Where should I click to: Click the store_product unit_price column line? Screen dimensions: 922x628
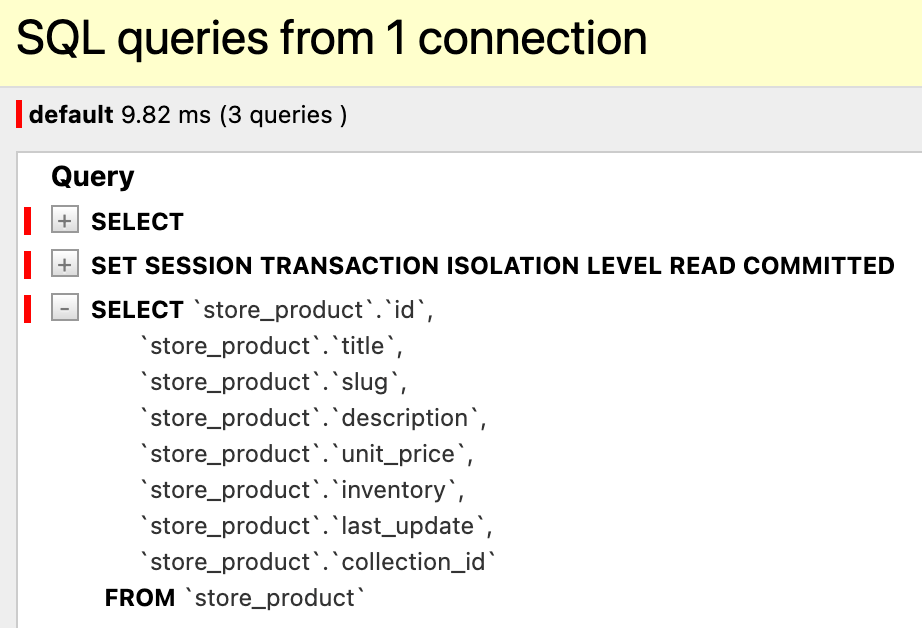pos(306,455)
